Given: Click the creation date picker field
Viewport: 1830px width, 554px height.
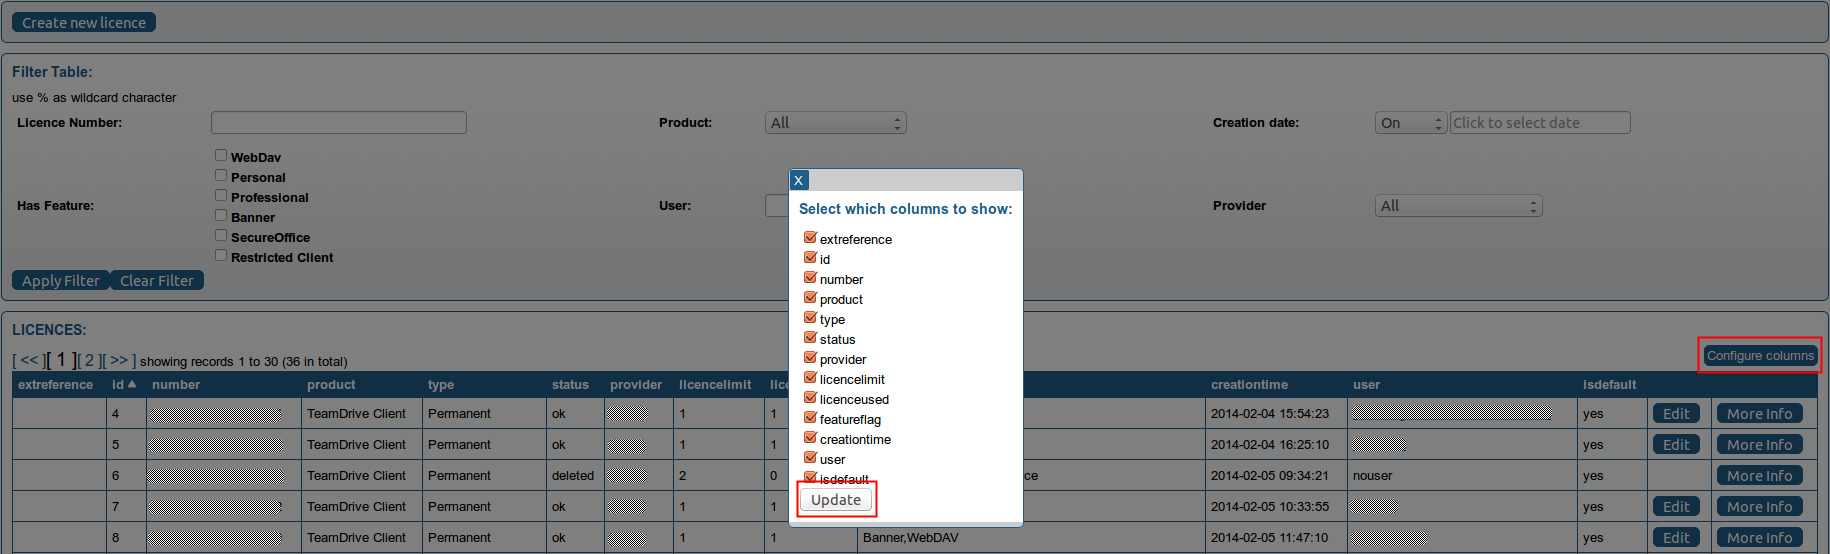Looking at the screenshot, I should click(x=1540, y=123).
